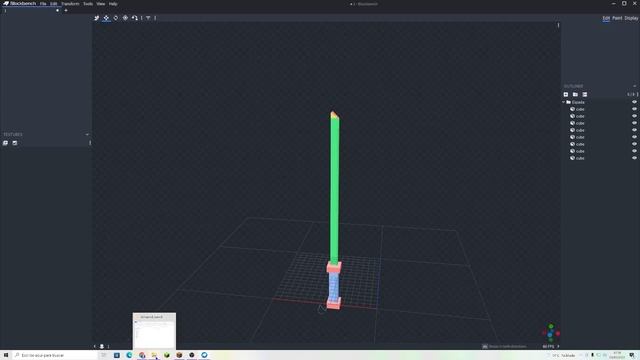The height and width of the screenshot is (360, 640).
Task: Open the Edge browser from the taskbar
Action: point(129,355)
